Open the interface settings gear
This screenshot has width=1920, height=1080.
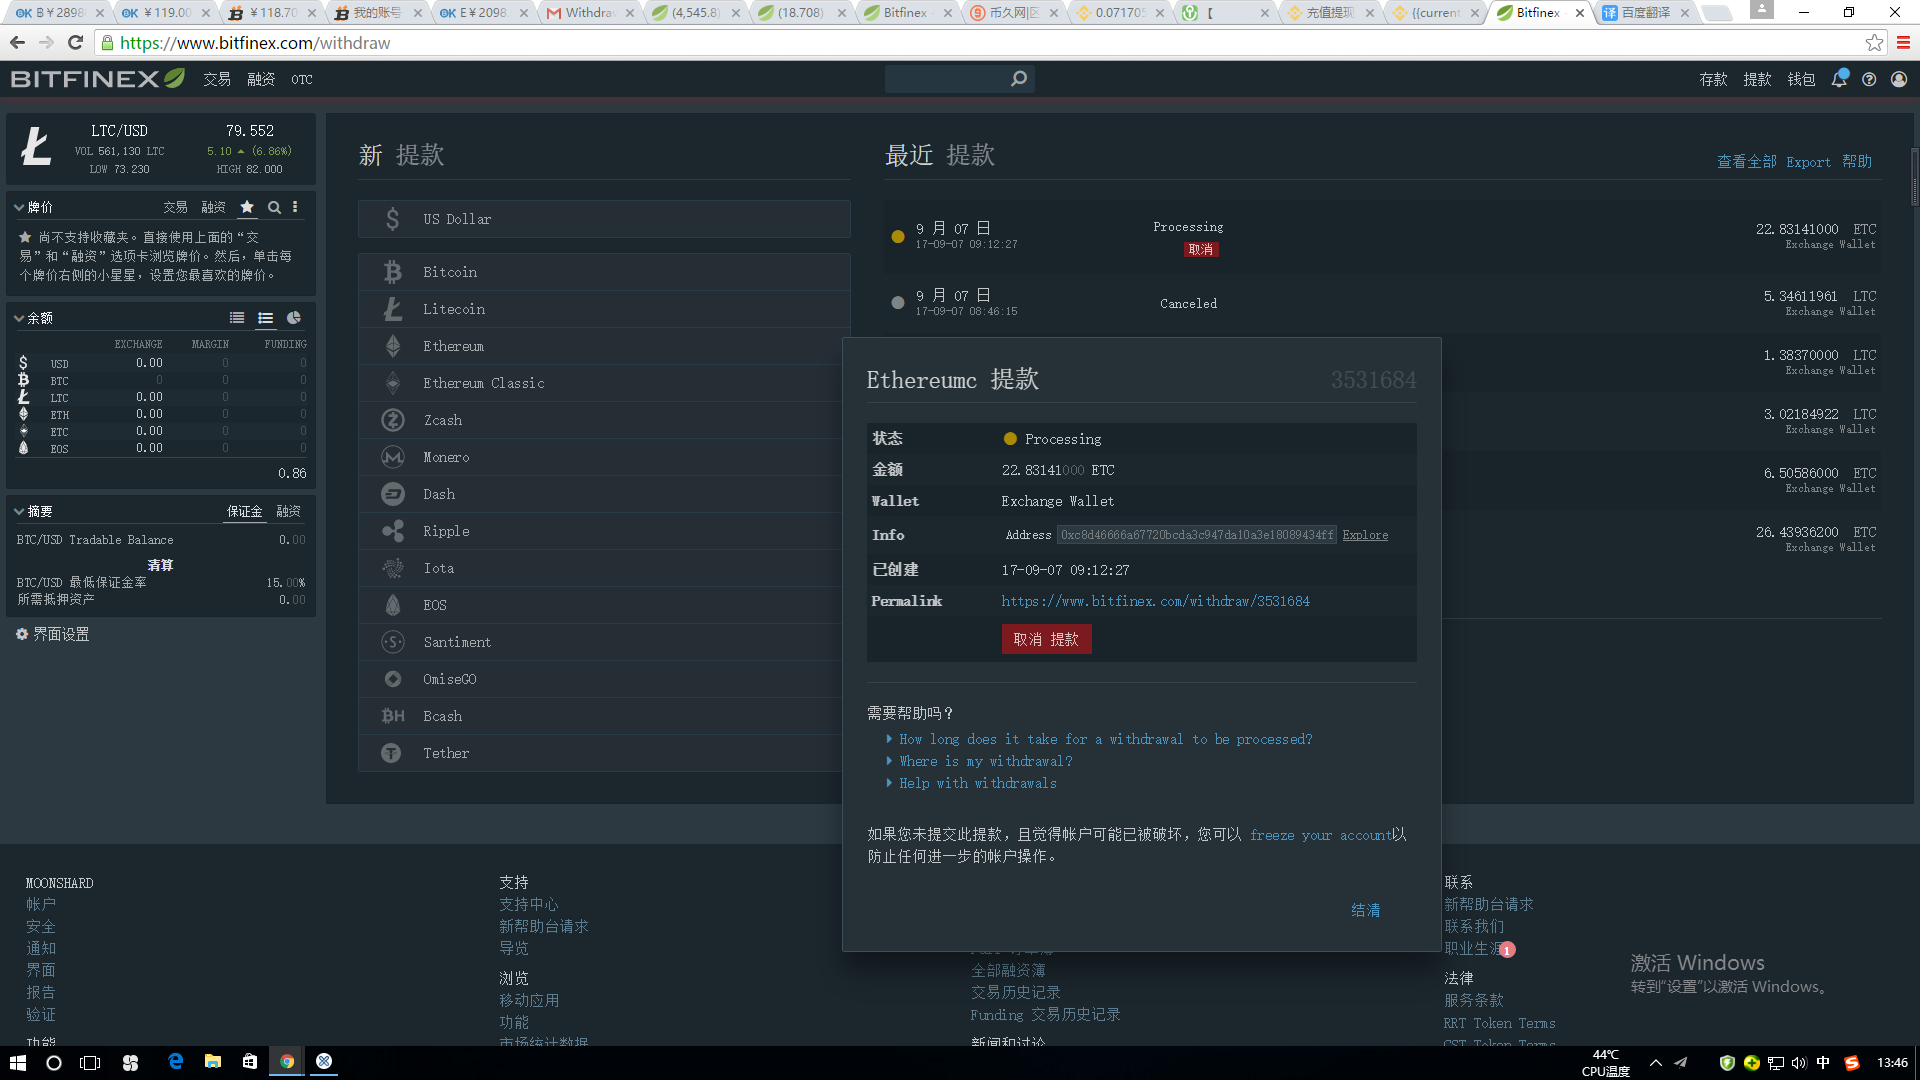click(22, 634)
